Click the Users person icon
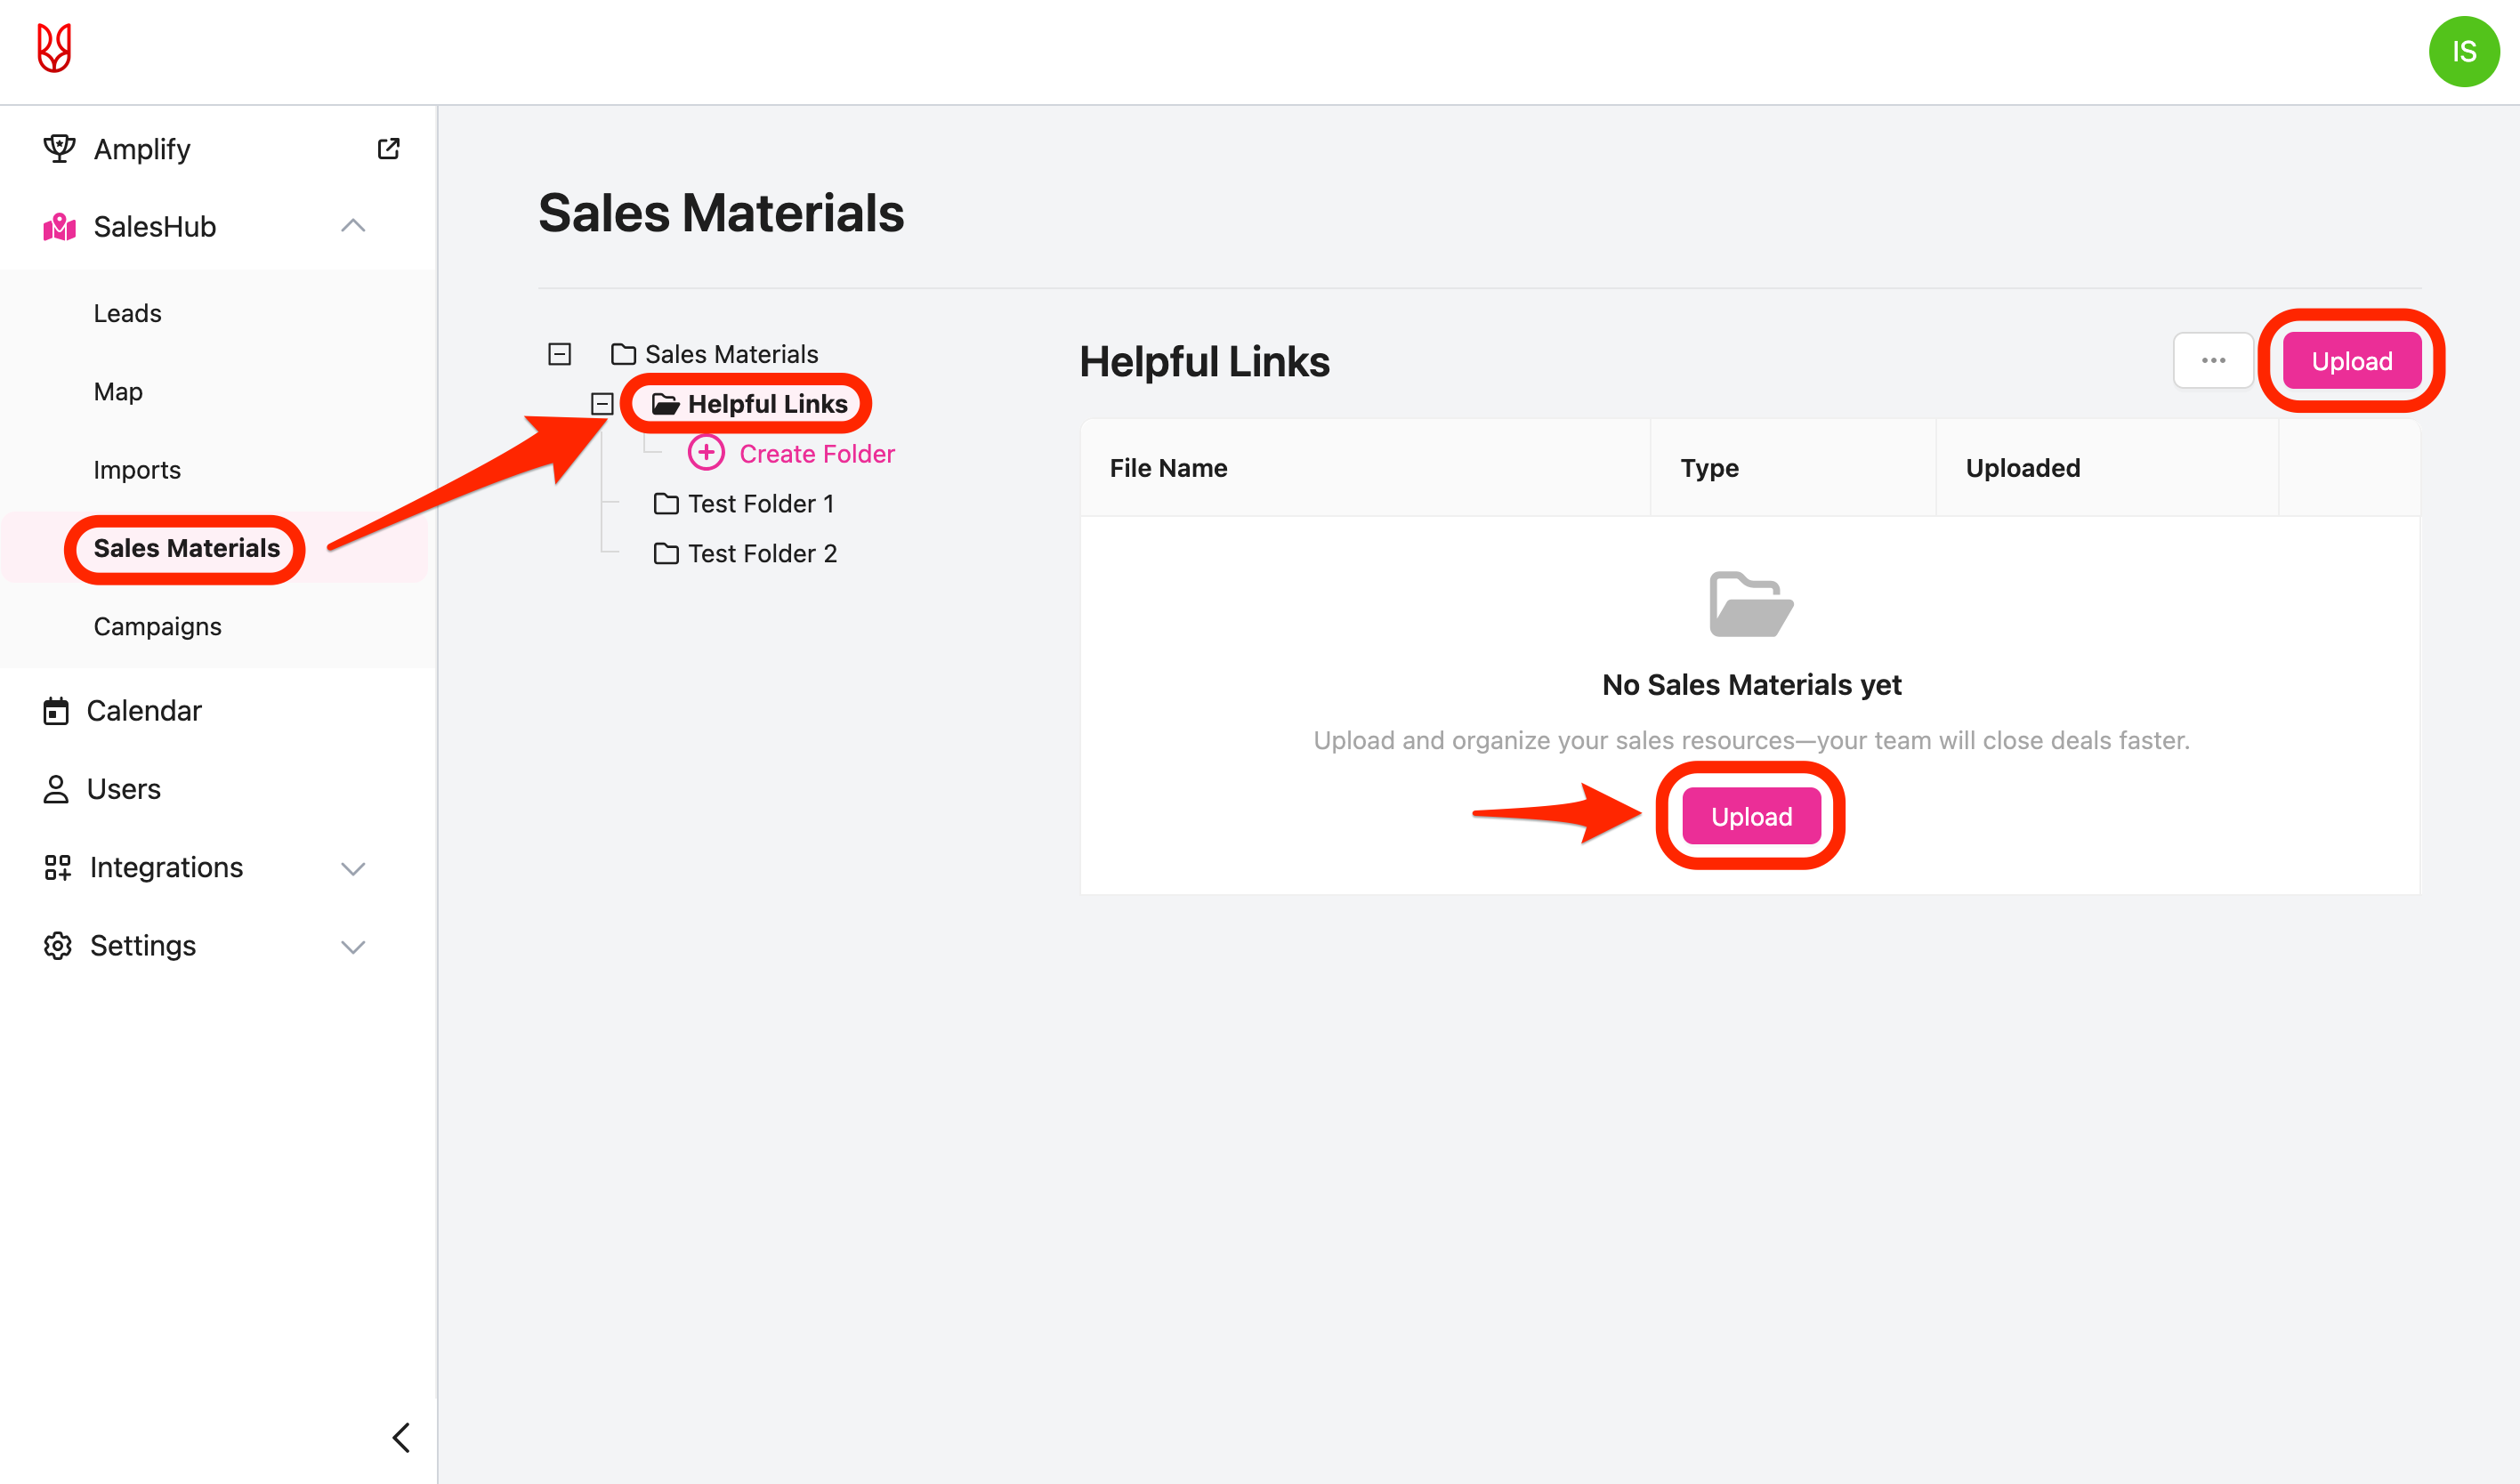 (56, 789)
